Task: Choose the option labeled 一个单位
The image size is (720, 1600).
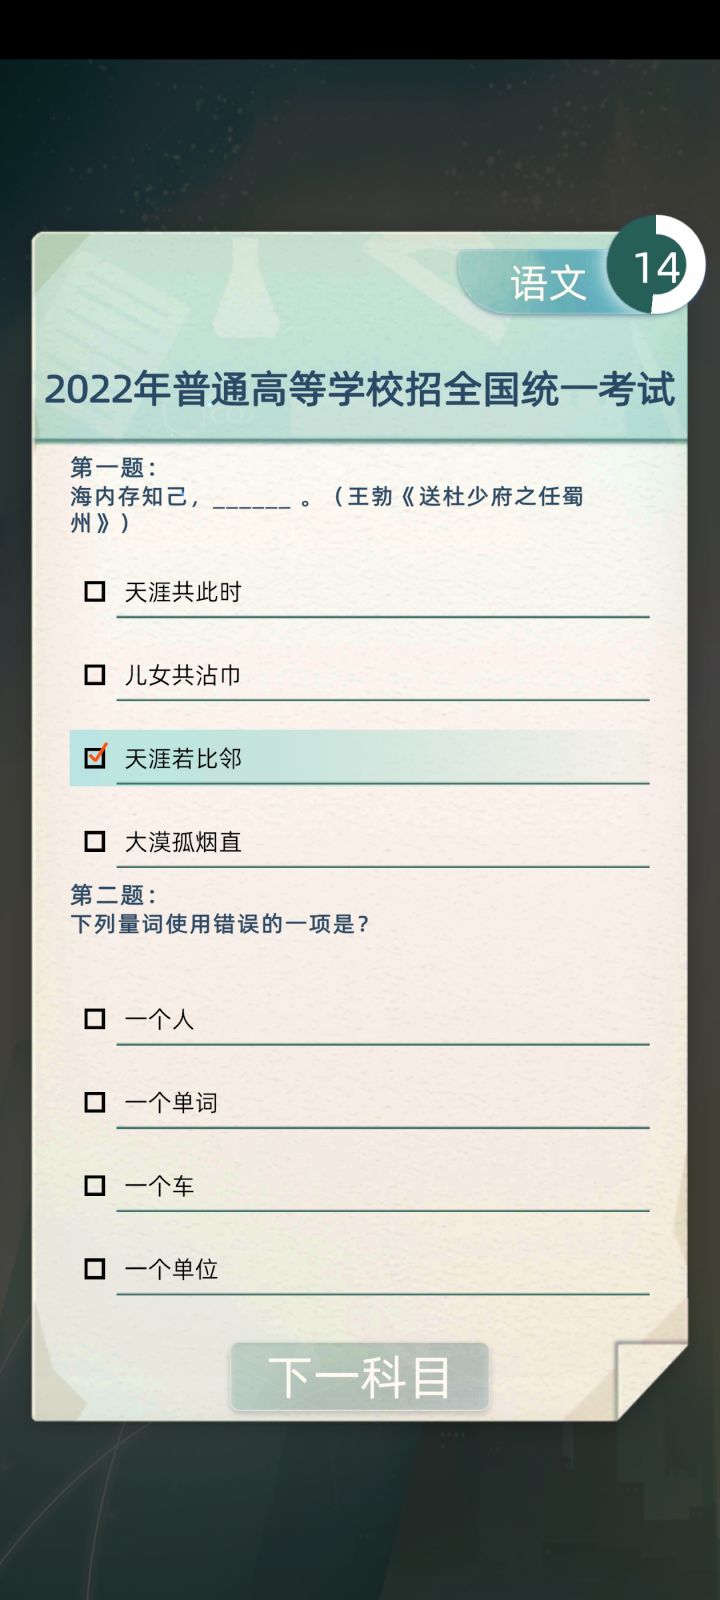Action: tap(171, 1269)
